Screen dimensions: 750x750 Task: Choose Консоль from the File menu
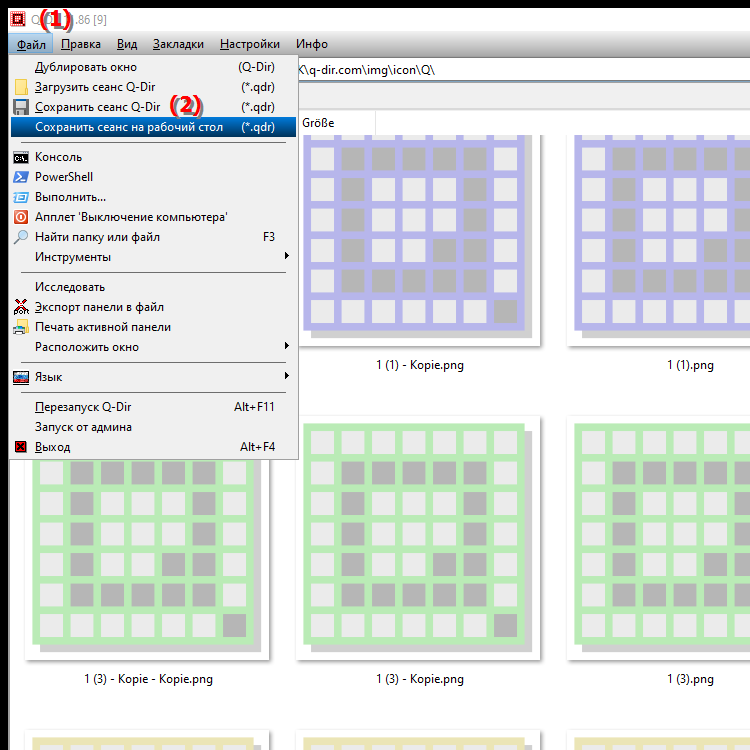click(x=153, y=157)
